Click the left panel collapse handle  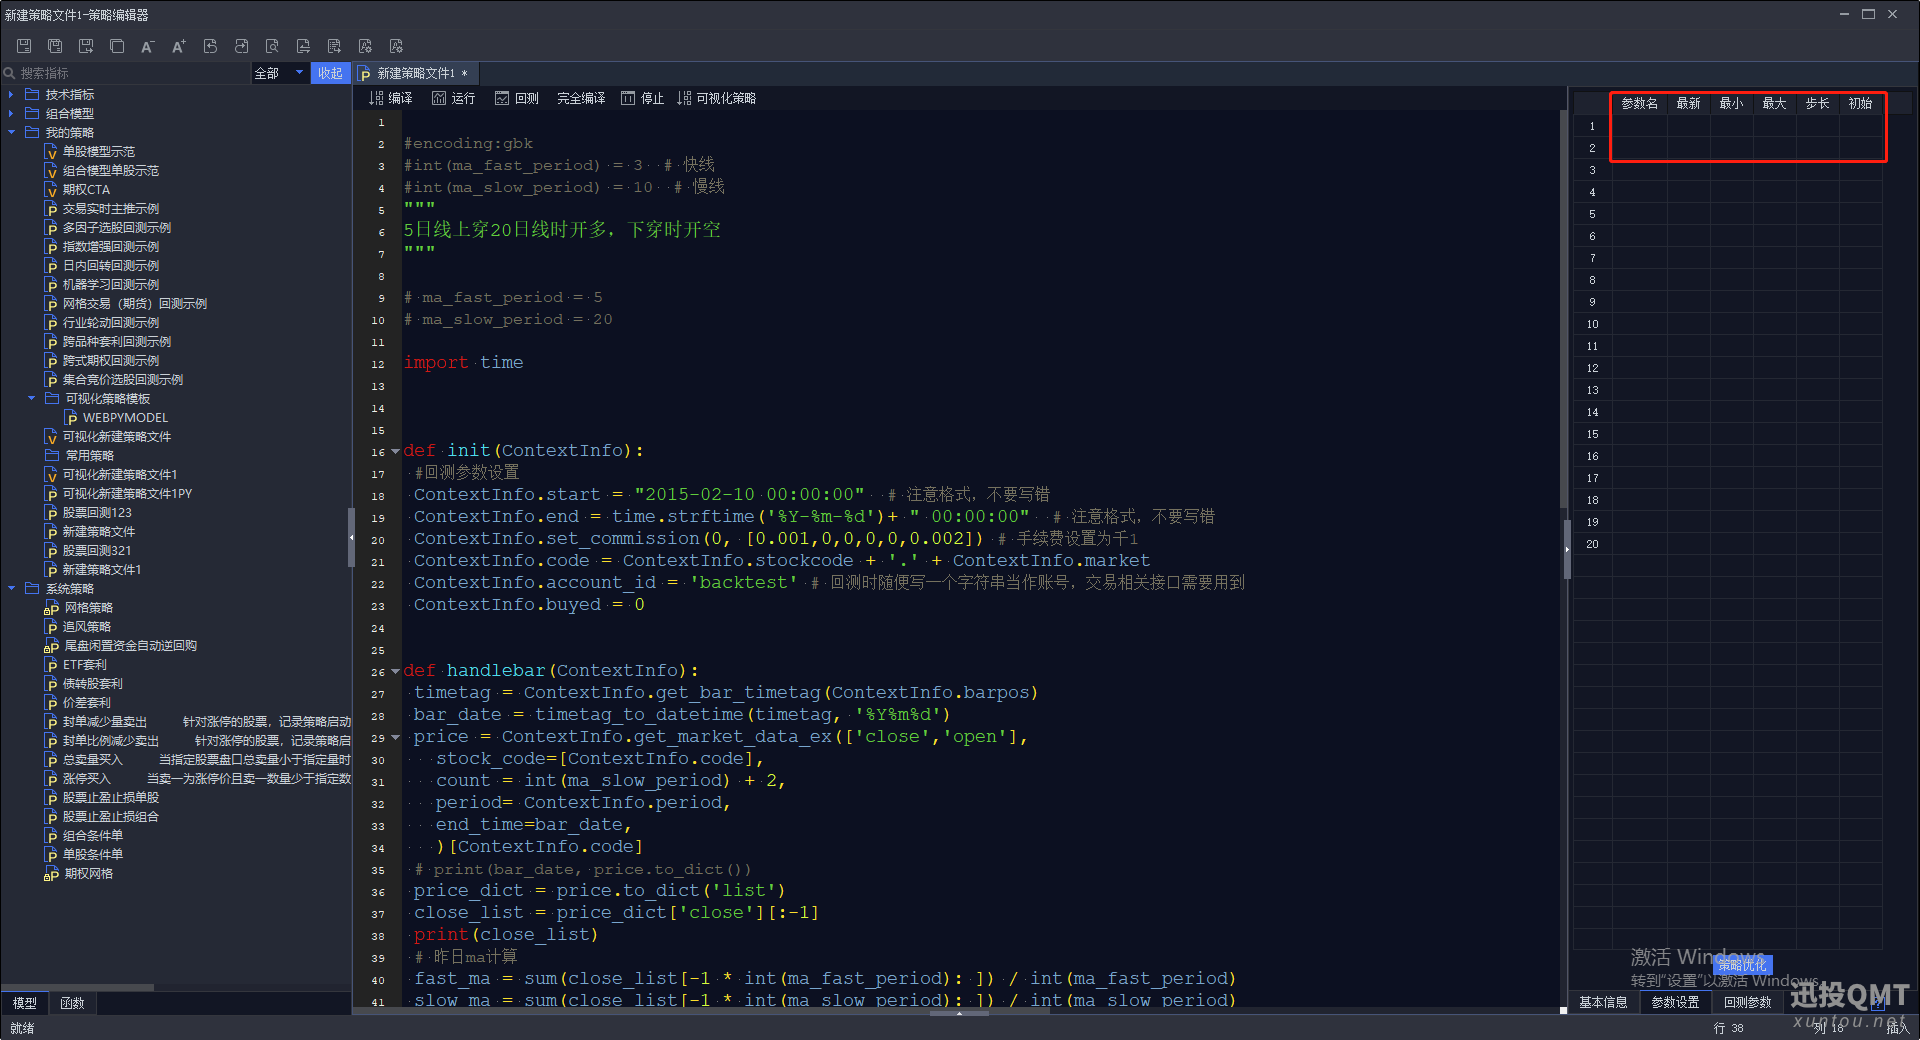[x=351, y=537]
